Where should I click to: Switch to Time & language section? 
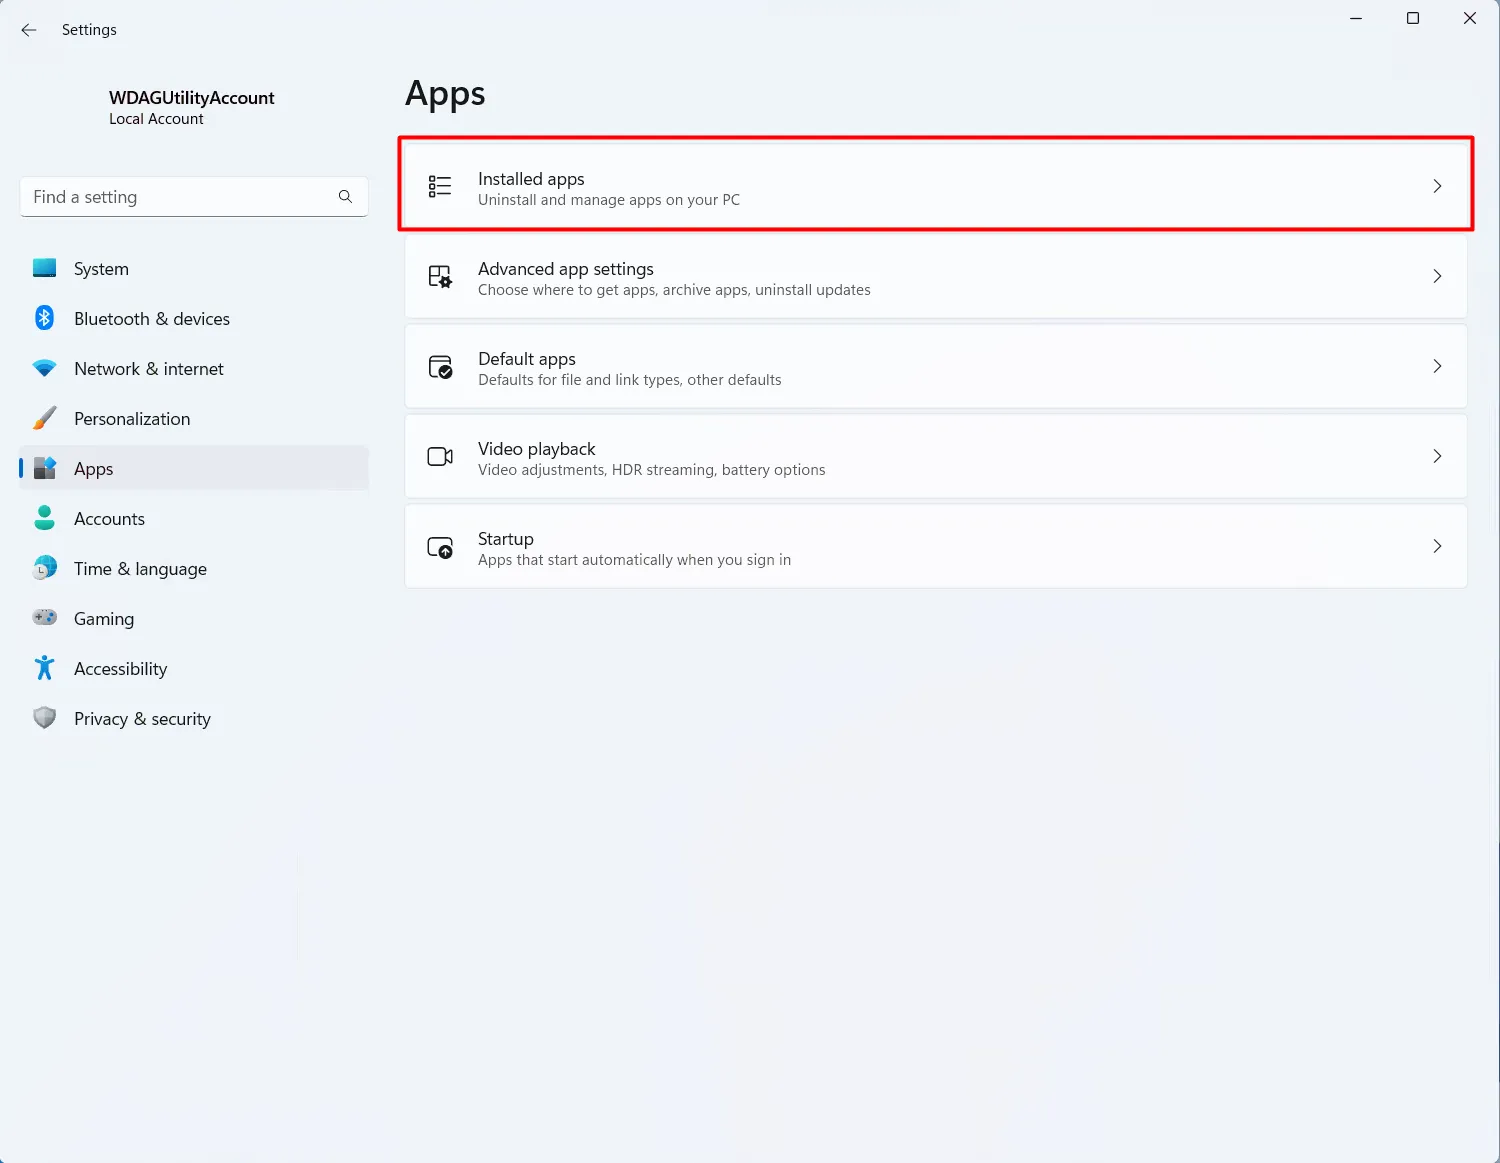click(141, 568)
